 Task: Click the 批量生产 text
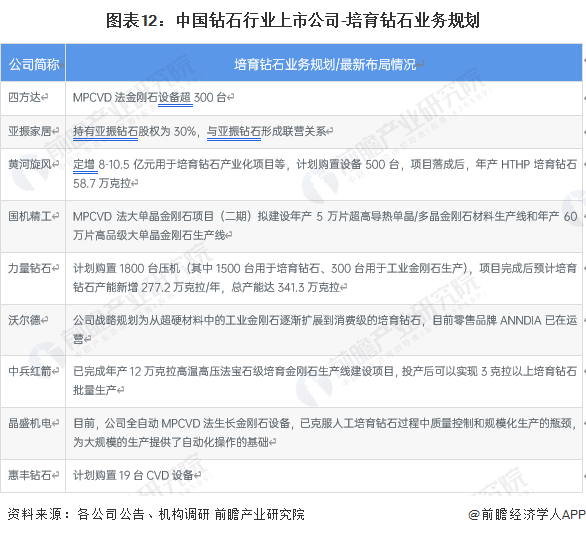(x=95, y=390)
